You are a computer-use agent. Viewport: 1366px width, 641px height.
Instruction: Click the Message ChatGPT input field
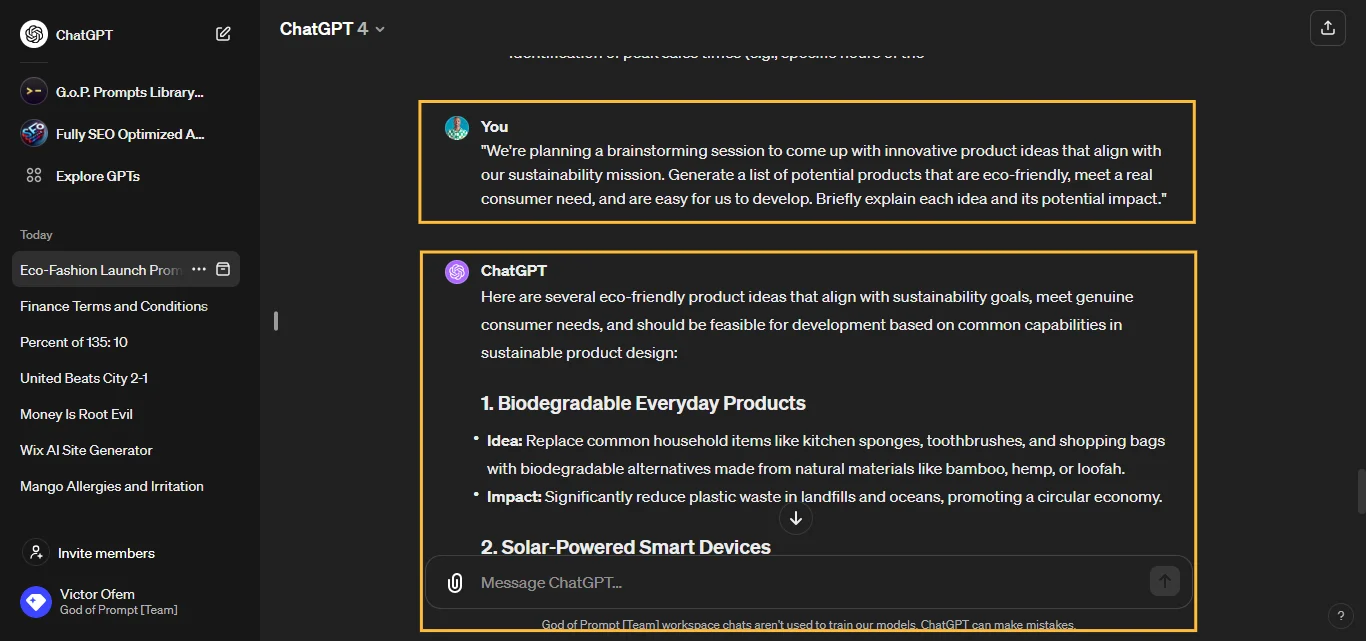[x=800, y=583]
